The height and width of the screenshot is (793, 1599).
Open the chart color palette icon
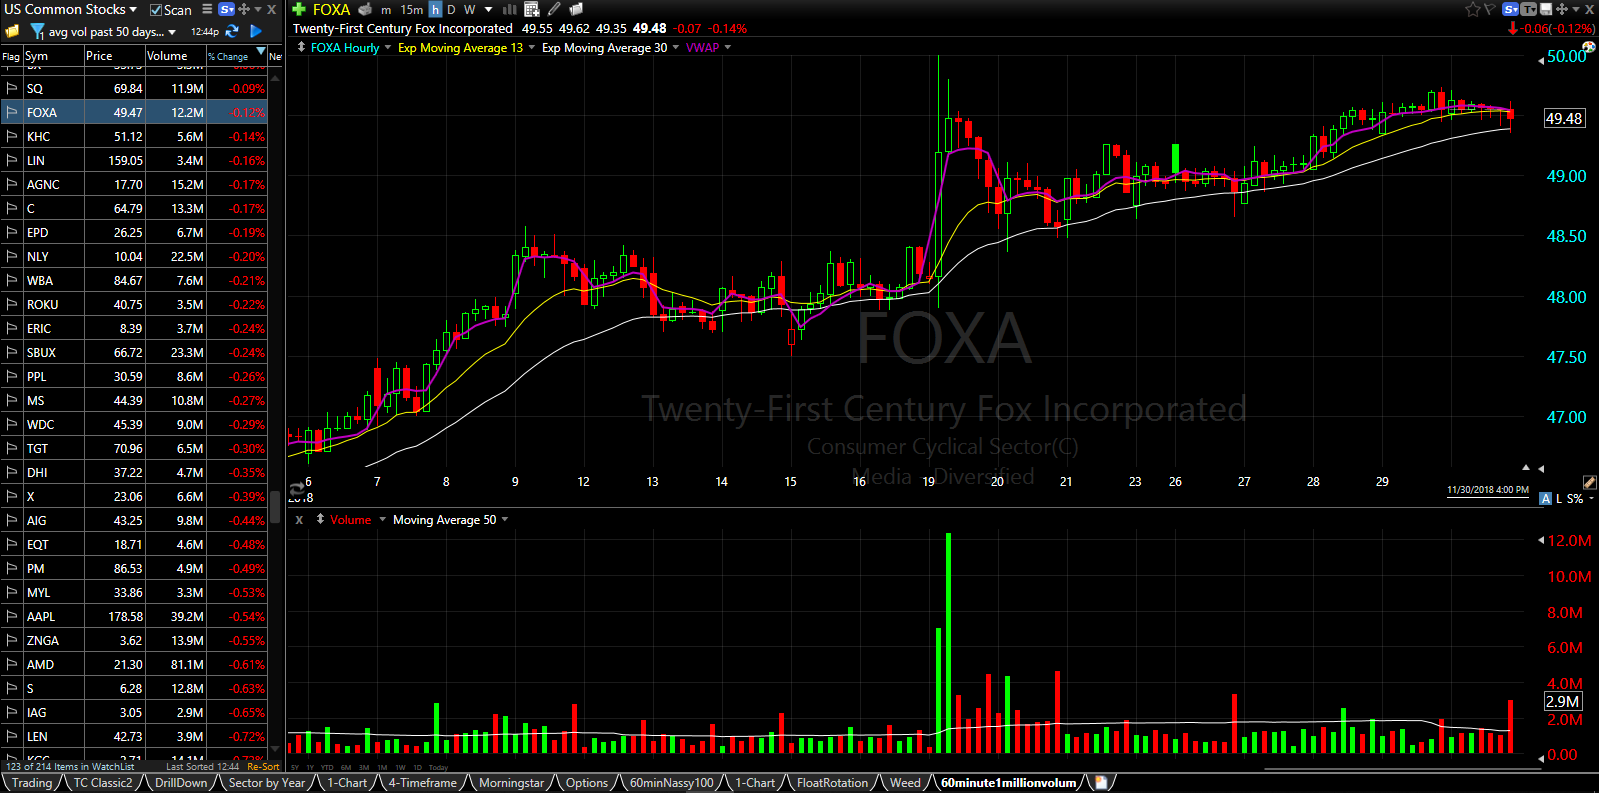pyautogui.click(x=1589, y=46)
